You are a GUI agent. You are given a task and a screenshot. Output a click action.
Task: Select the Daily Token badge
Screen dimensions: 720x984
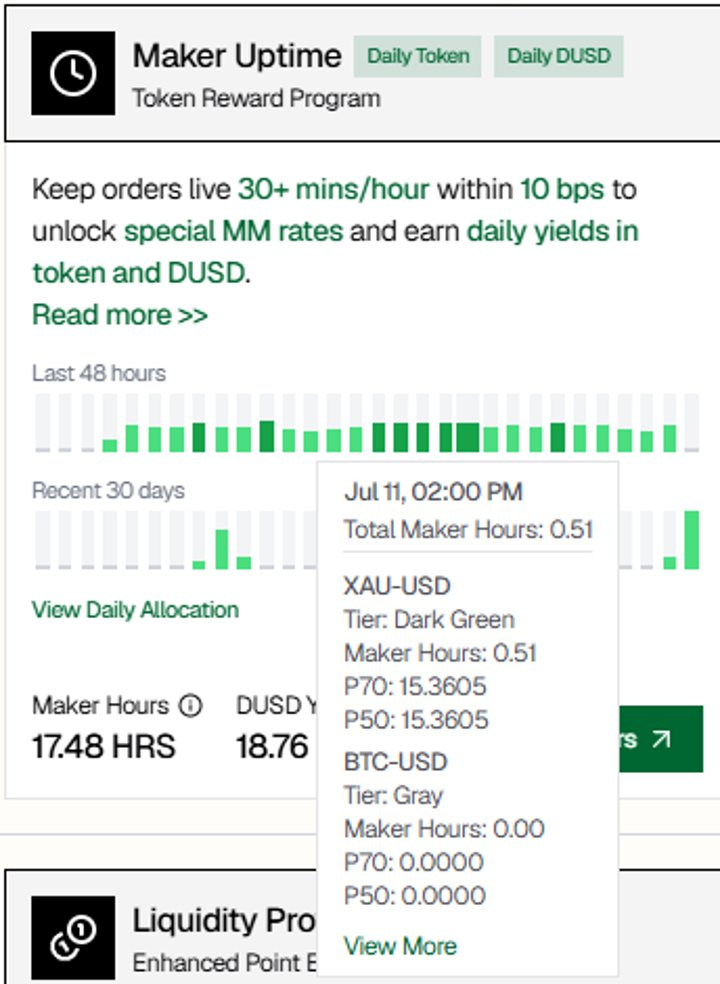point(417,56)
